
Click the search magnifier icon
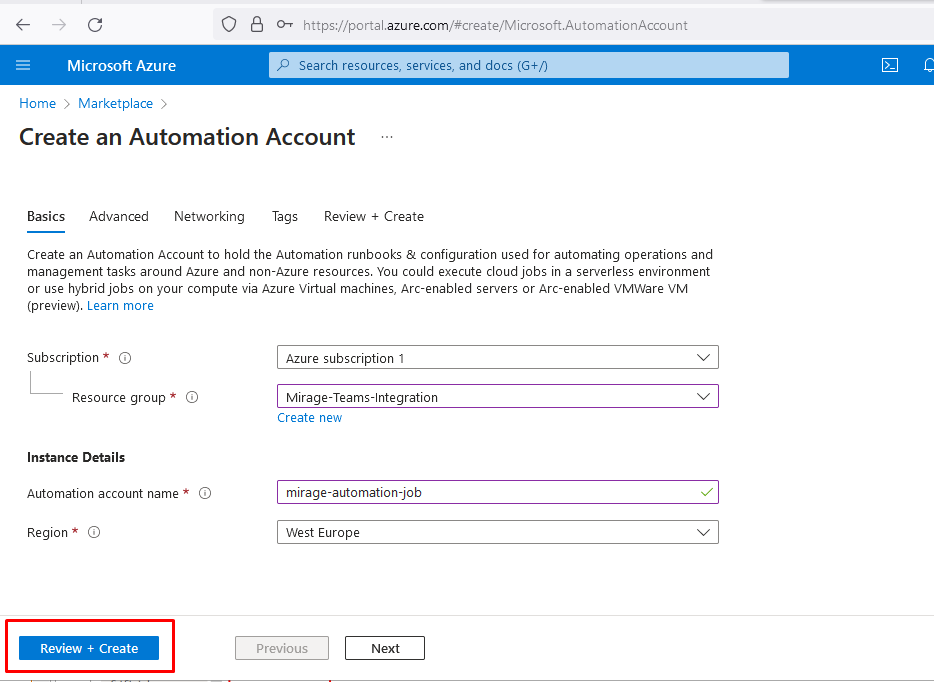284,64
